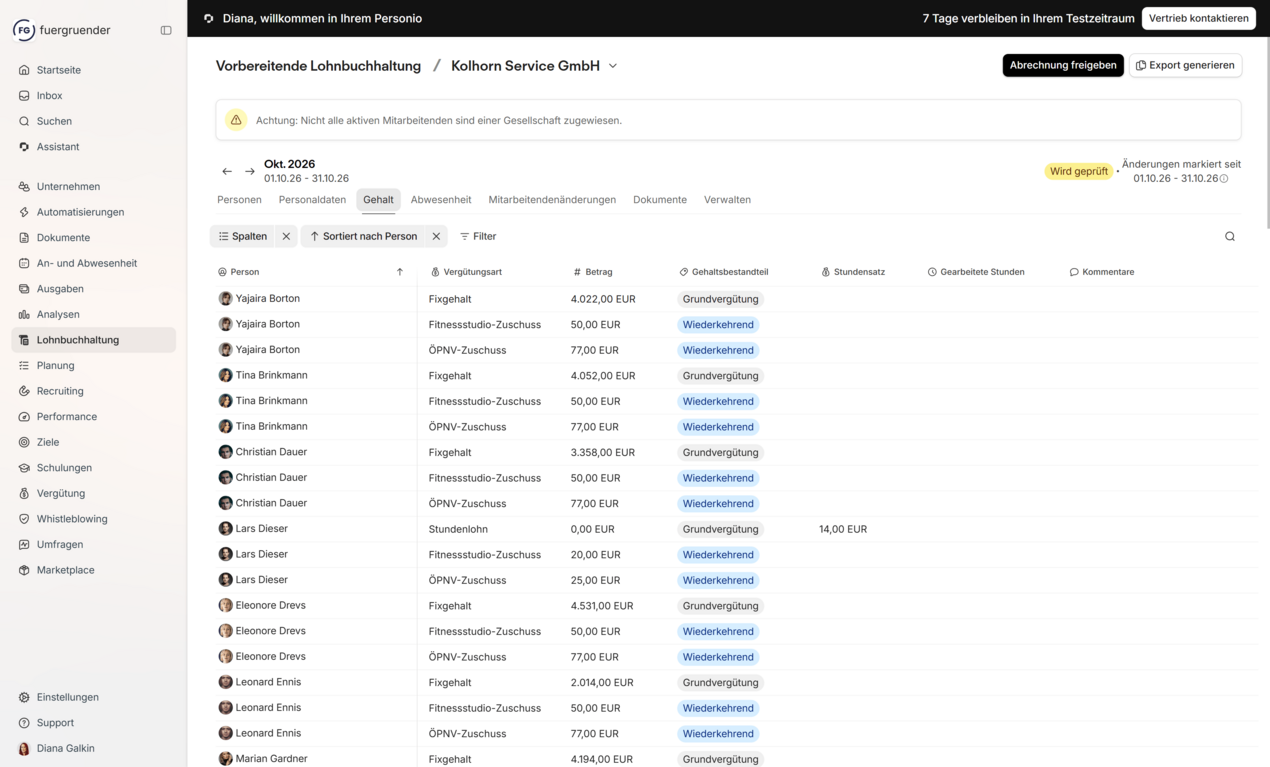Click the 4.531,00 EUR amount cell
The width and height of the screenshot is (1270, 767).
coord(602,606)
